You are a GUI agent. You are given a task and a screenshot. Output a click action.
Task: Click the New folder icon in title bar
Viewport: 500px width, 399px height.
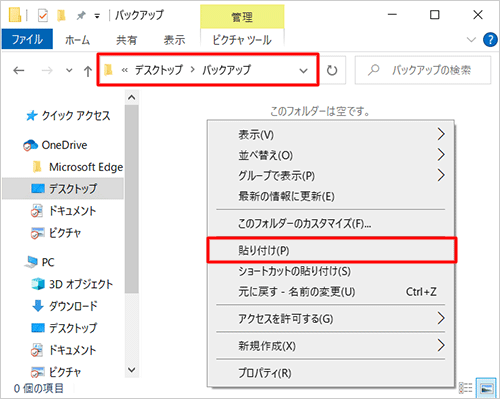(x=61, y=15)
